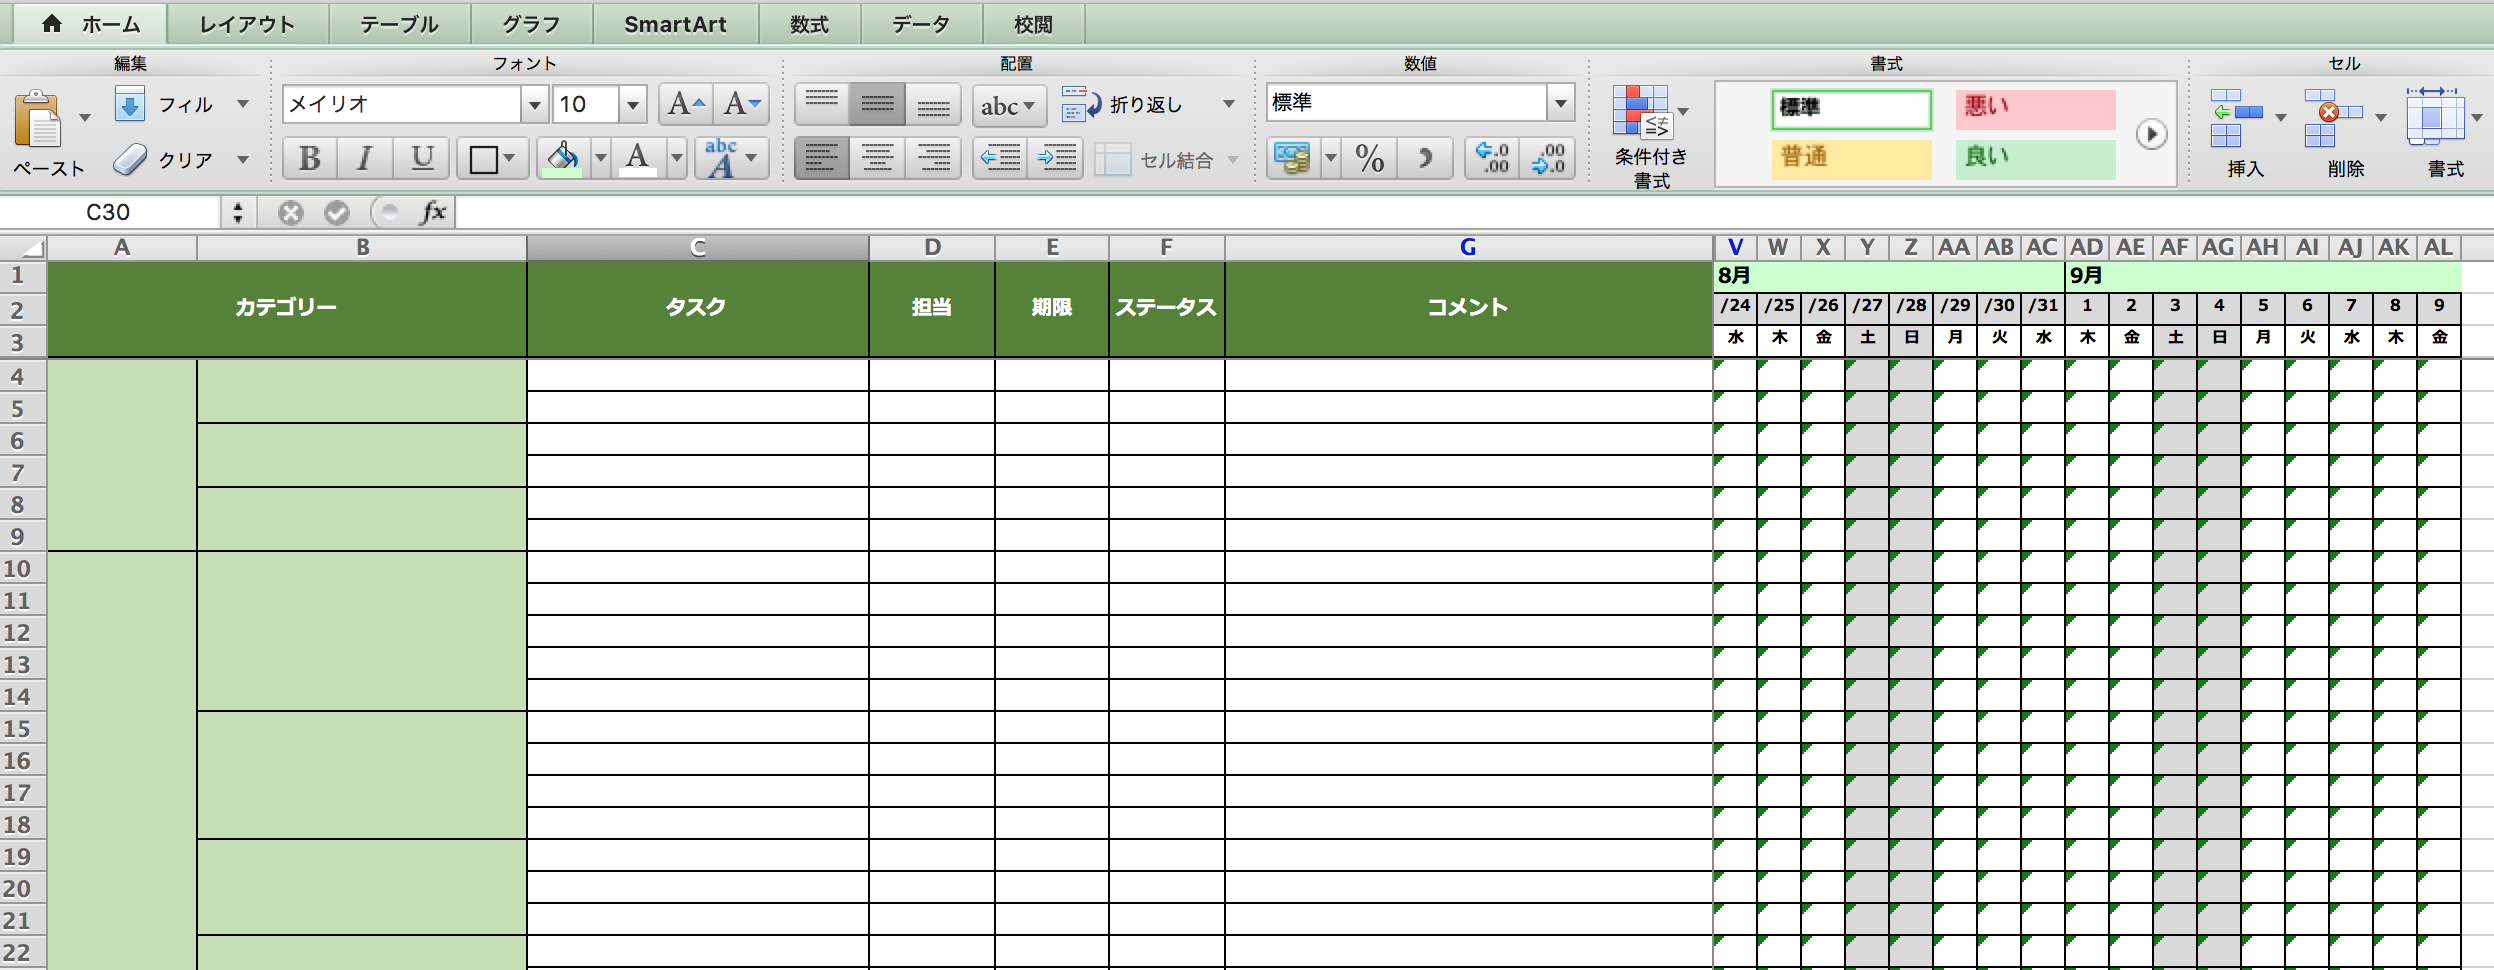Select the 良い cell style
The height and width of the screenshot is (970, 2494).
pos(2035,159)
